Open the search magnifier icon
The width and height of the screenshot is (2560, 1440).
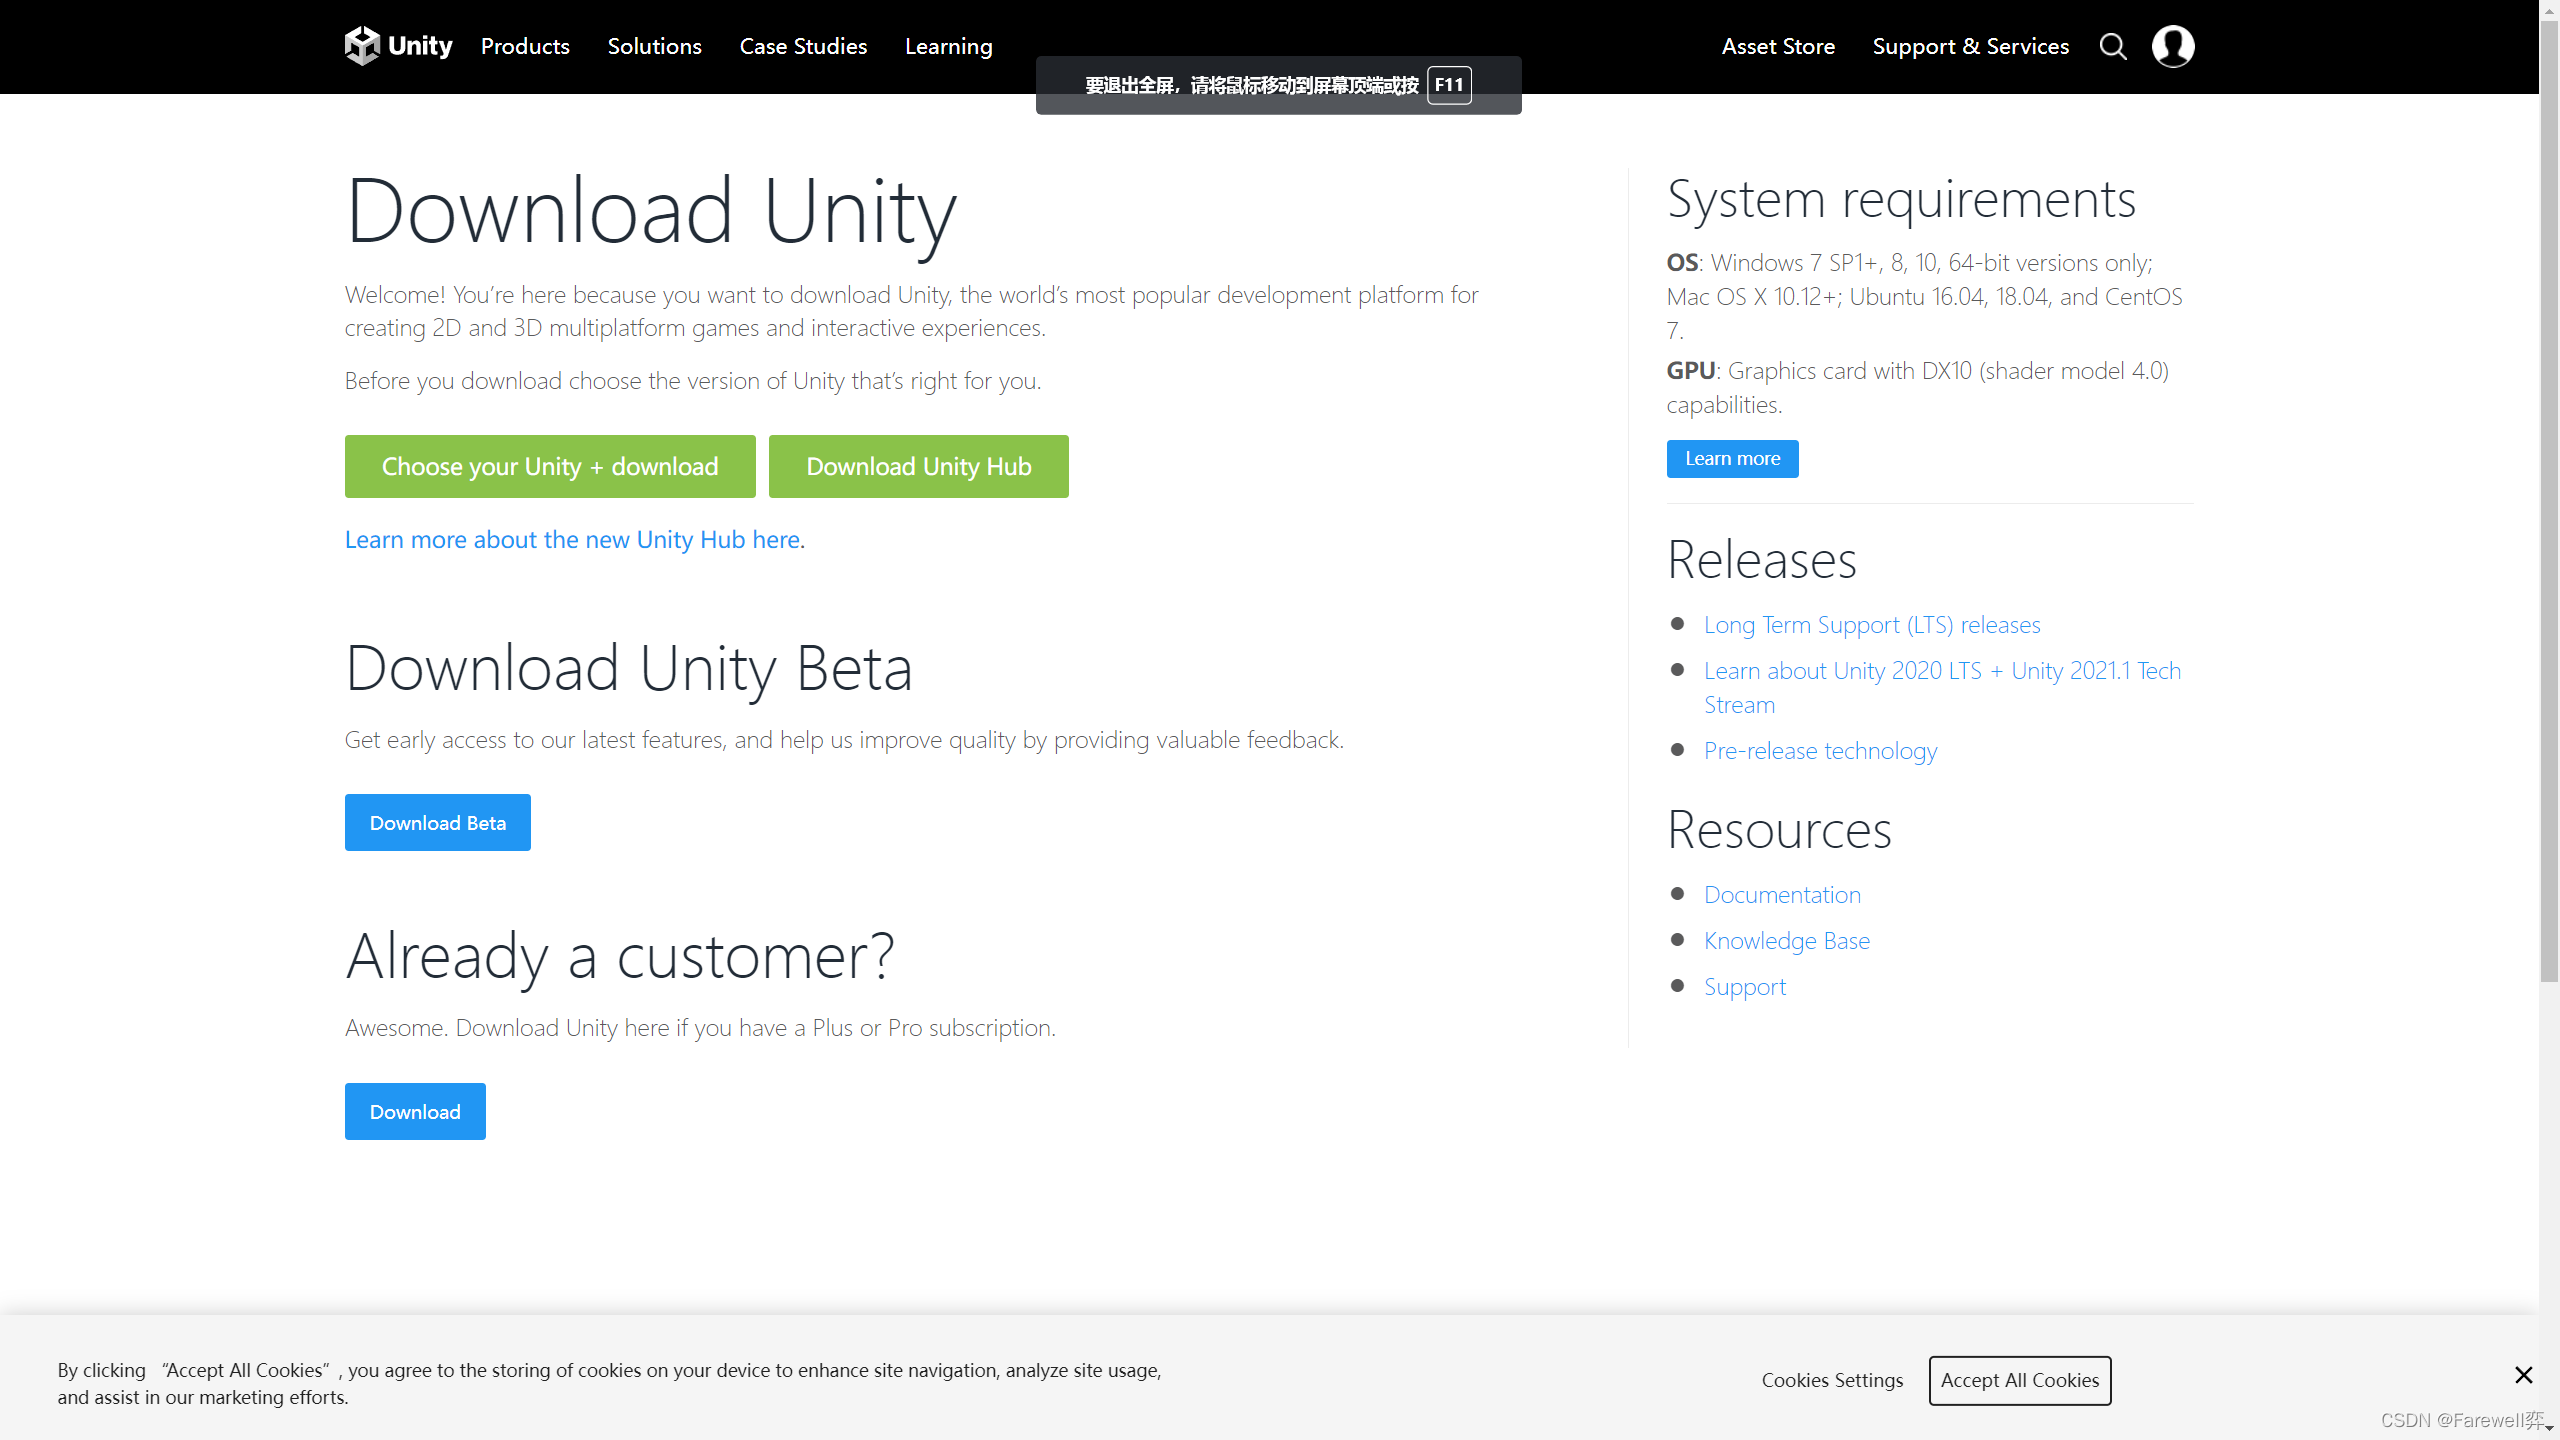pyautogui.click(x=2112, y=46)
